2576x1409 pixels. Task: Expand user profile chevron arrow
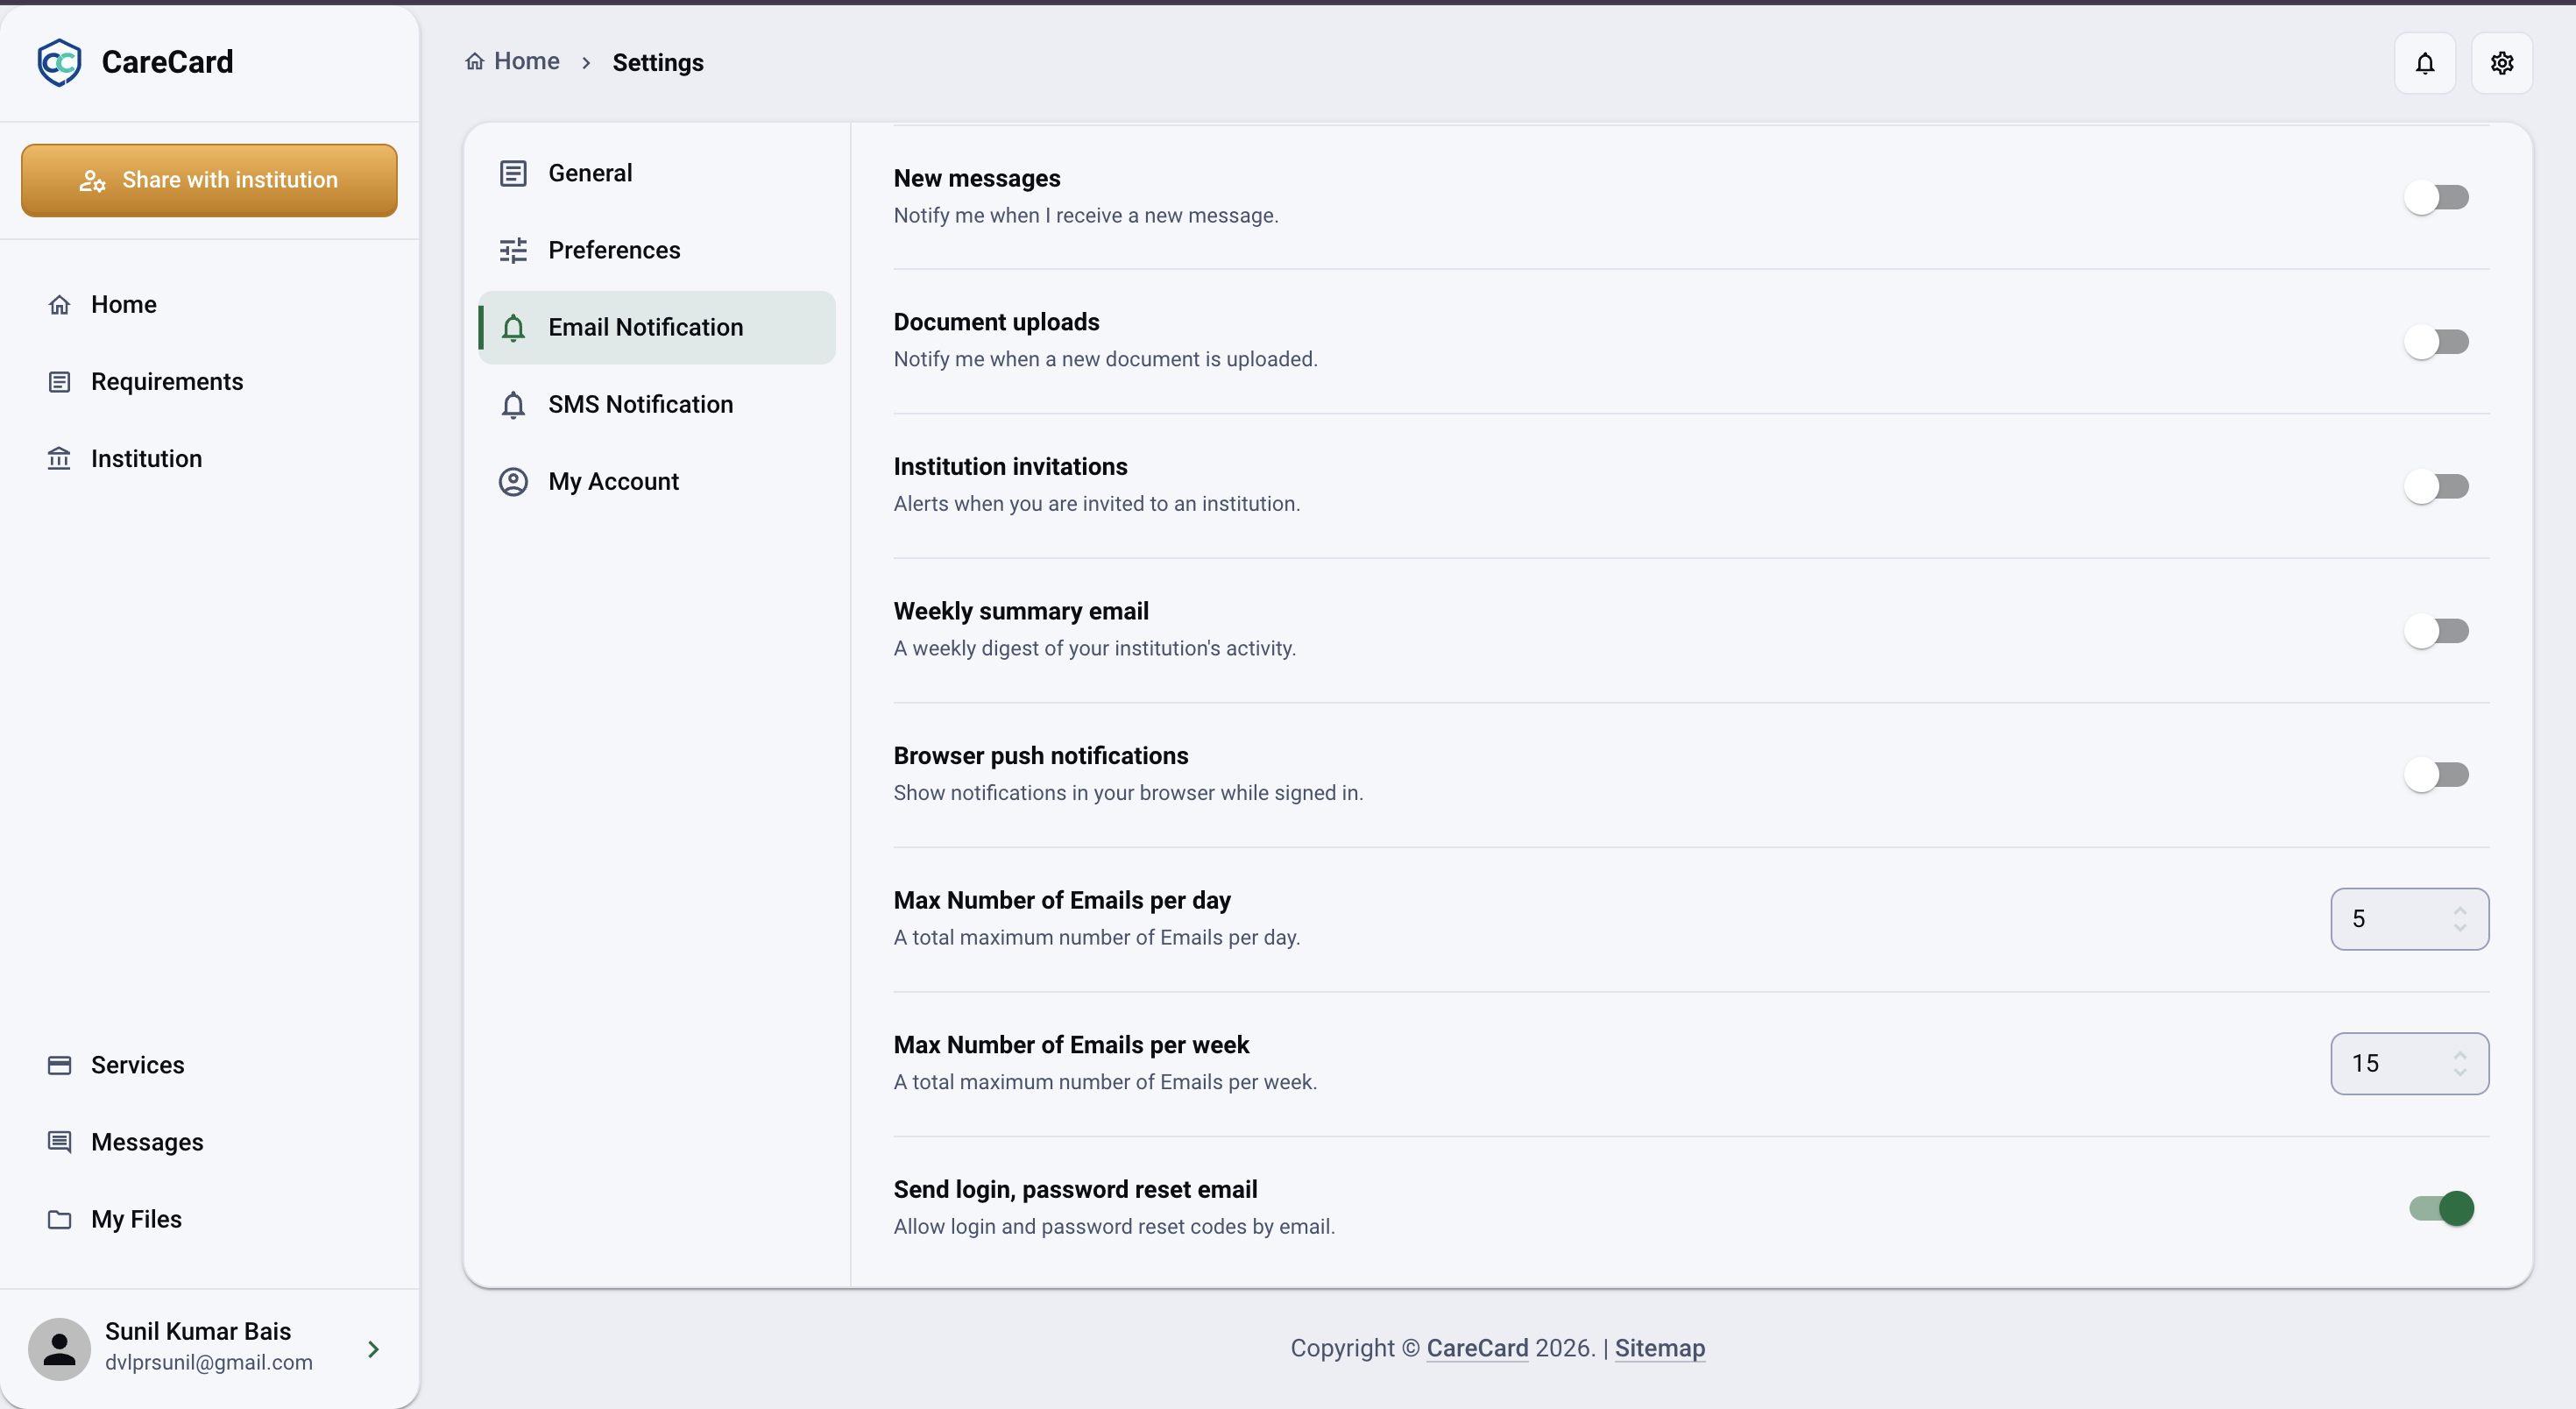pyautogui.click(x=373, y=1349)
